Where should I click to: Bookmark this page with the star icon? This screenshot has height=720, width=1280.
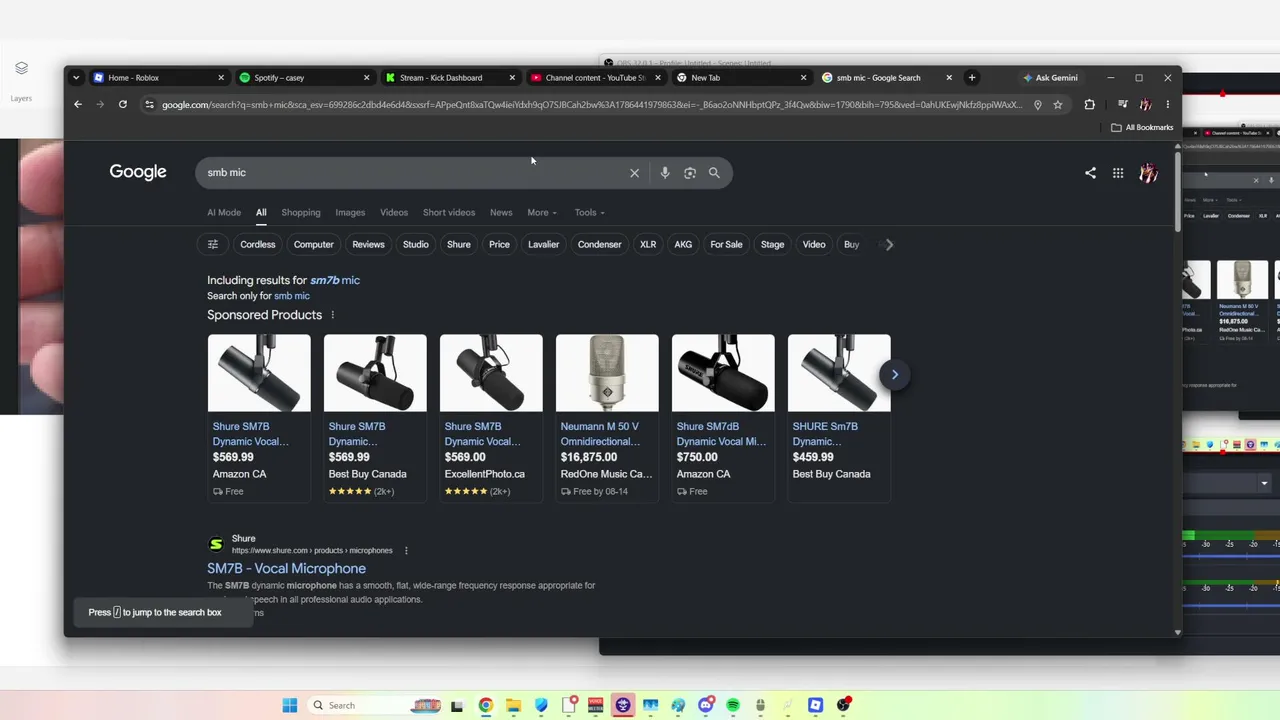click(1058, 105)
